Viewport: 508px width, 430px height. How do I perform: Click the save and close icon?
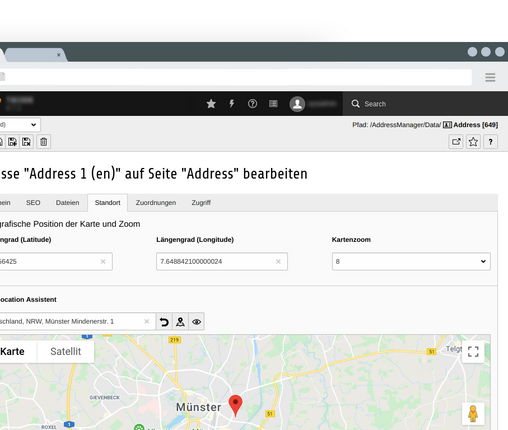click(27, 142)
